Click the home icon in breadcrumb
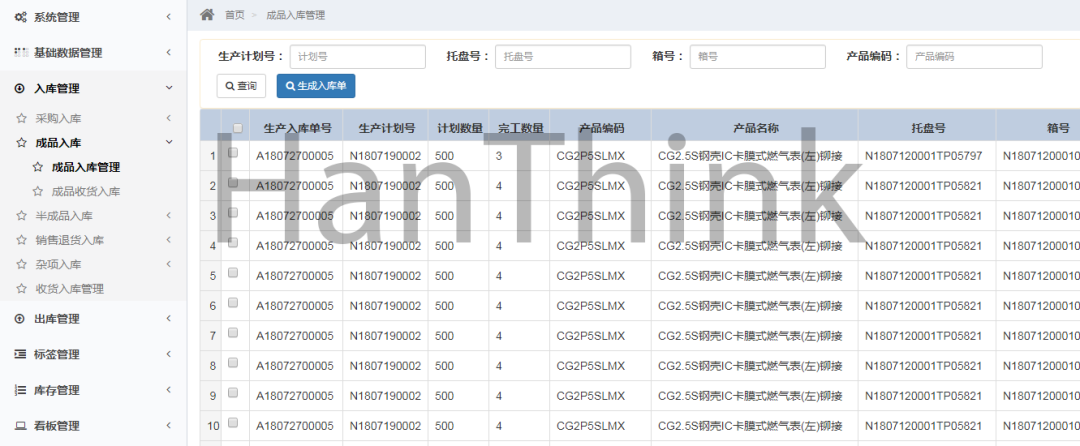The image size is (1080, 446). click(x=207, y=15)
